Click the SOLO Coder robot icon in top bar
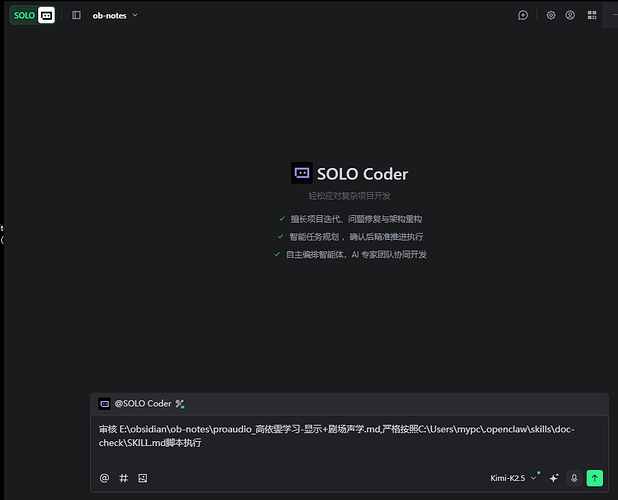Screen dimensions: 618x500 click(x=47, y=15)
